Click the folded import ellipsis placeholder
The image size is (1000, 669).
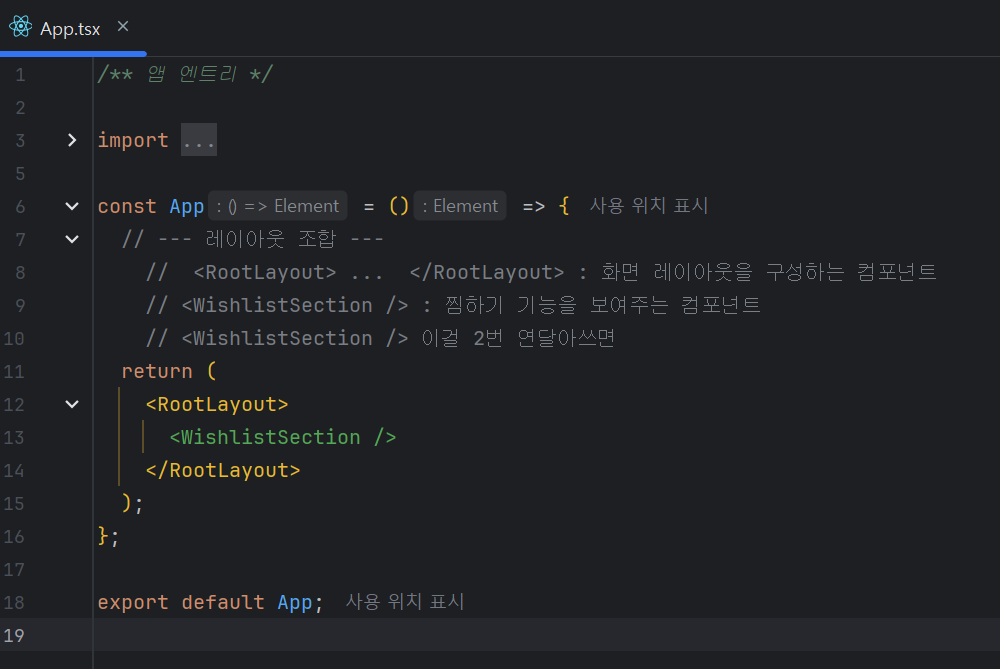199,140
